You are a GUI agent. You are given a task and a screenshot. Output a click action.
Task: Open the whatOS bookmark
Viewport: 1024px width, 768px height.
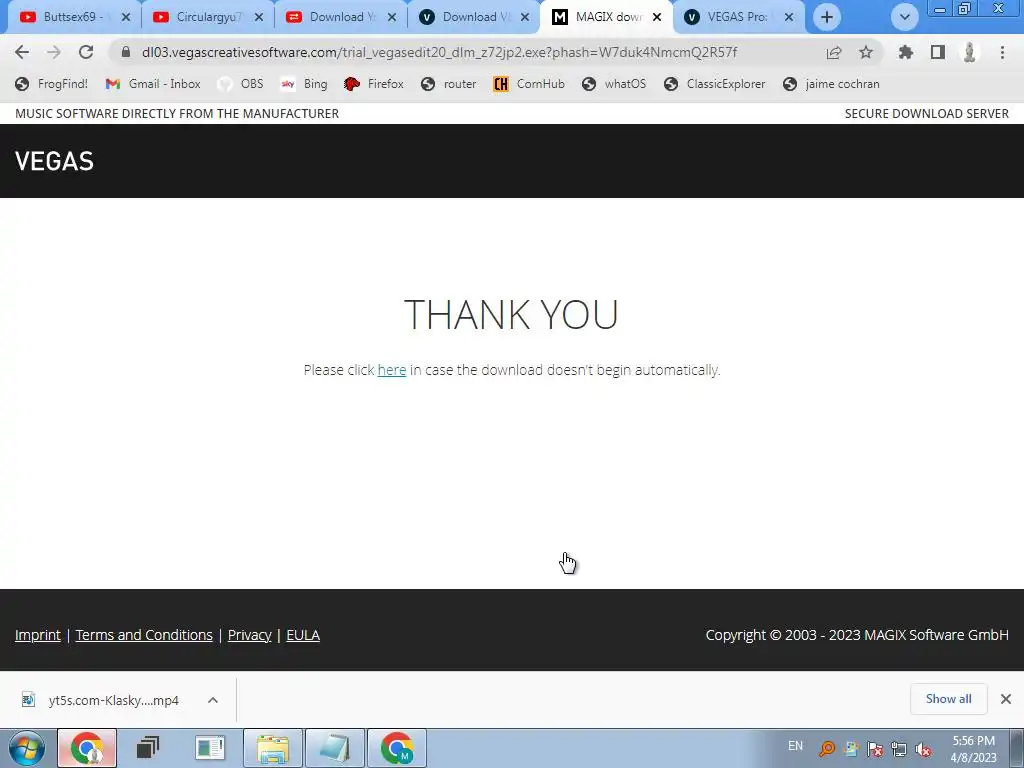[x=614, y=84]
